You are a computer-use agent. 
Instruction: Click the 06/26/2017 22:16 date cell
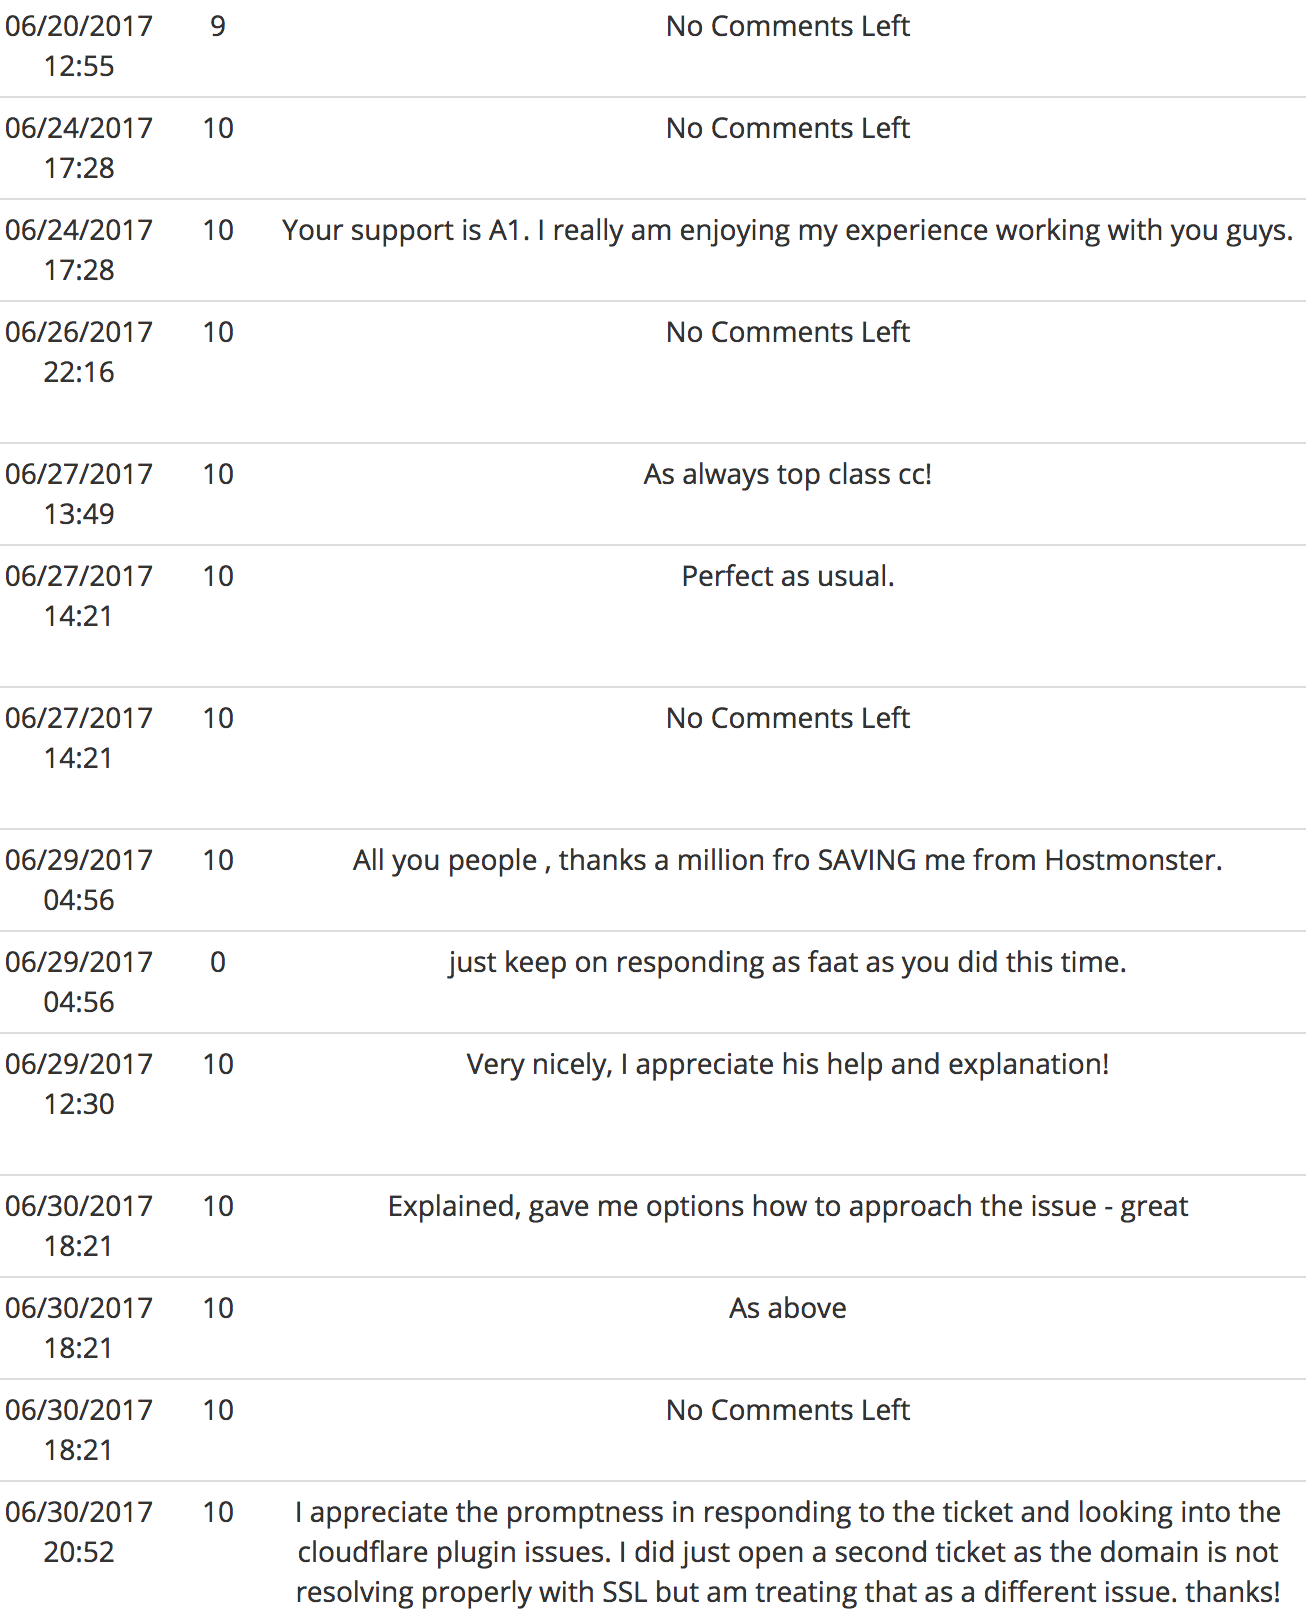[79, 352]
